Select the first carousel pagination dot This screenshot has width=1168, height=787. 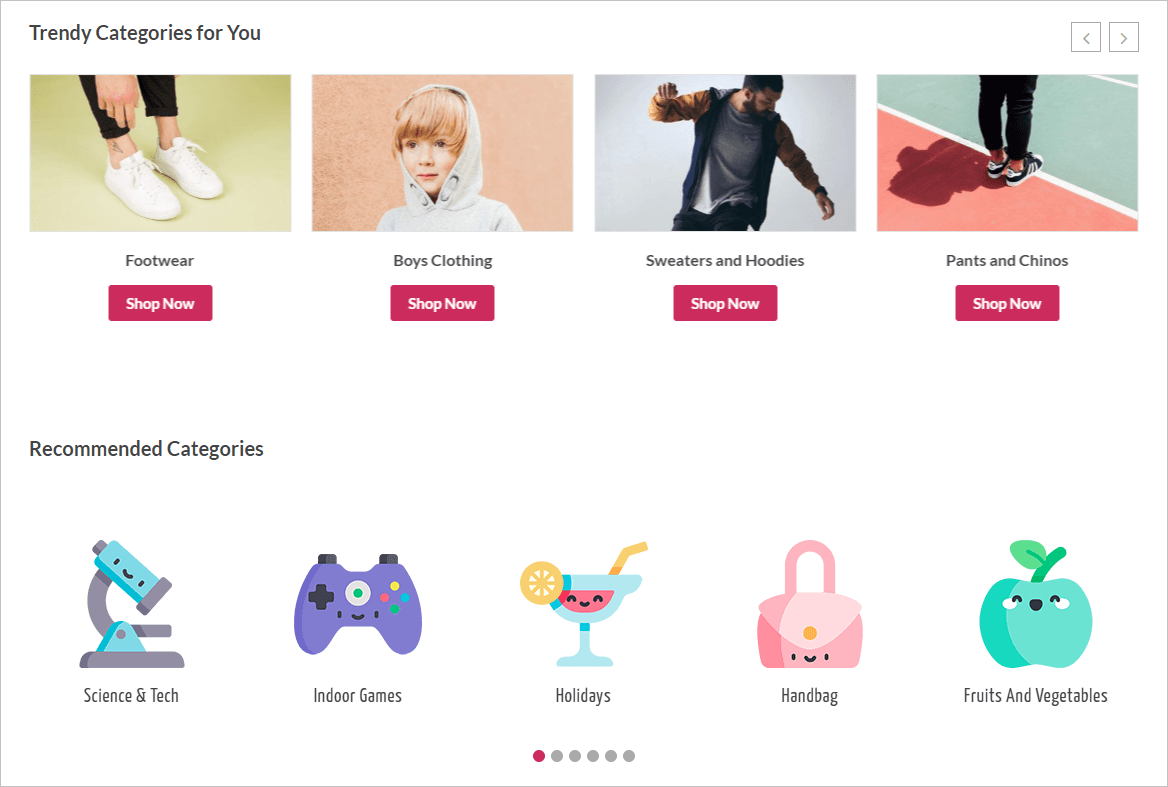[539, 756]
